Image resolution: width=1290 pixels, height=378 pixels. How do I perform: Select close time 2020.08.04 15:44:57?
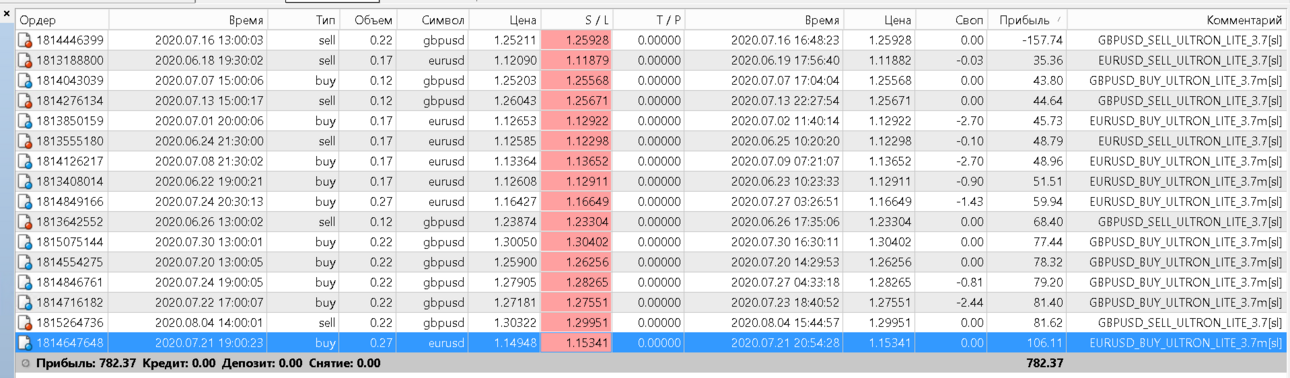[785, 322]
